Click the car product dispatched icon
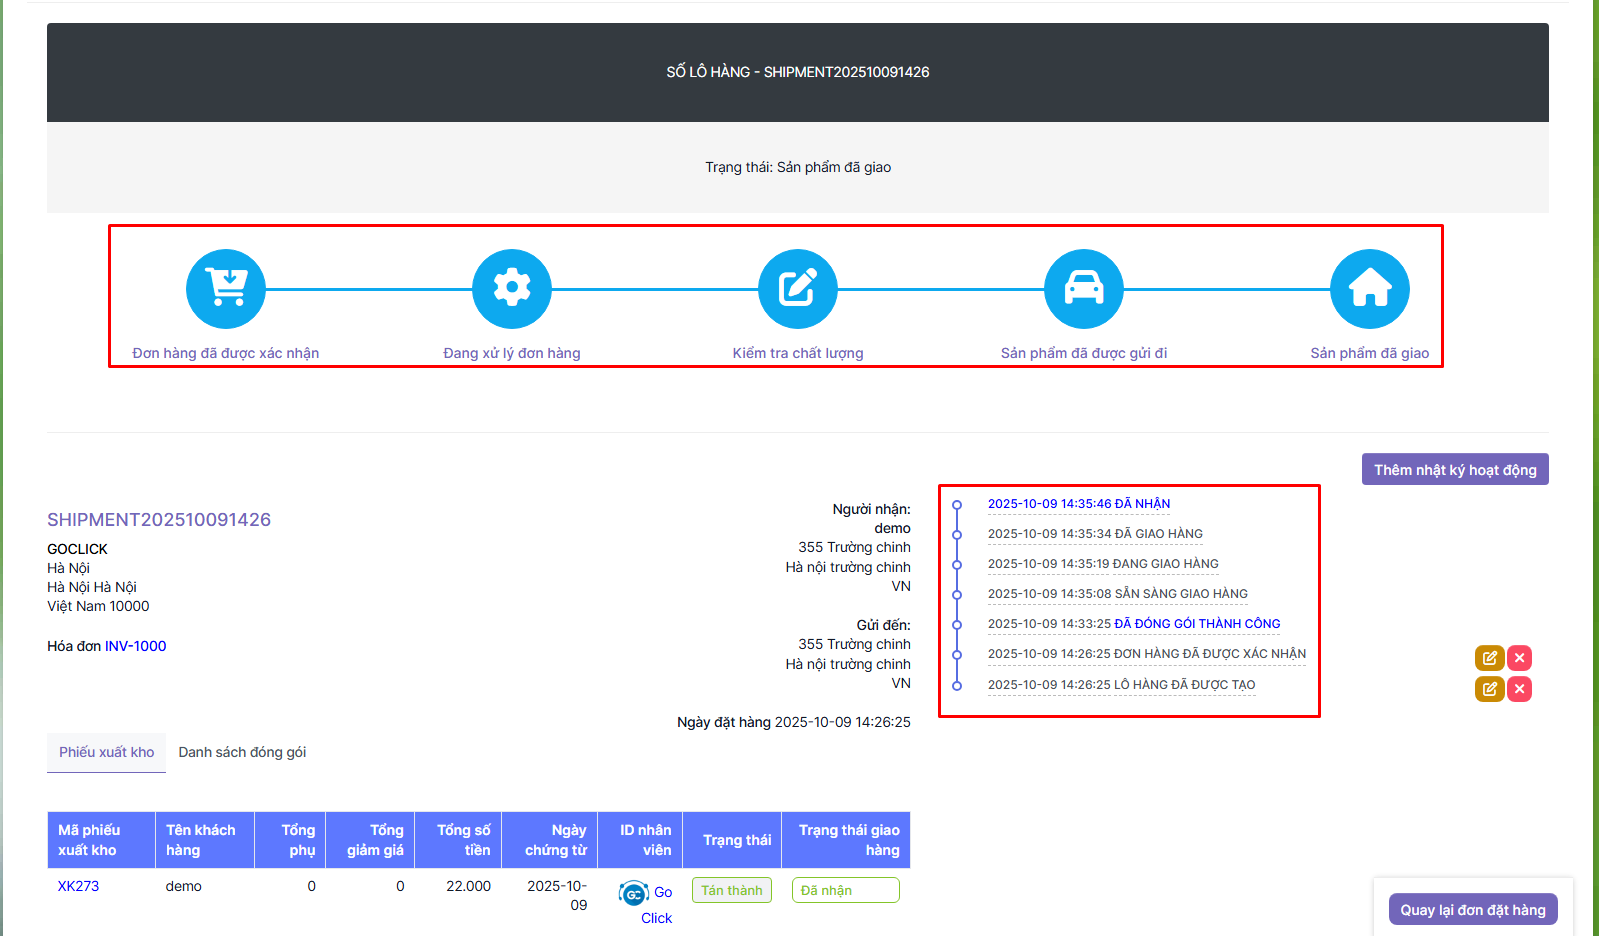 click(x=1084, y=289)
